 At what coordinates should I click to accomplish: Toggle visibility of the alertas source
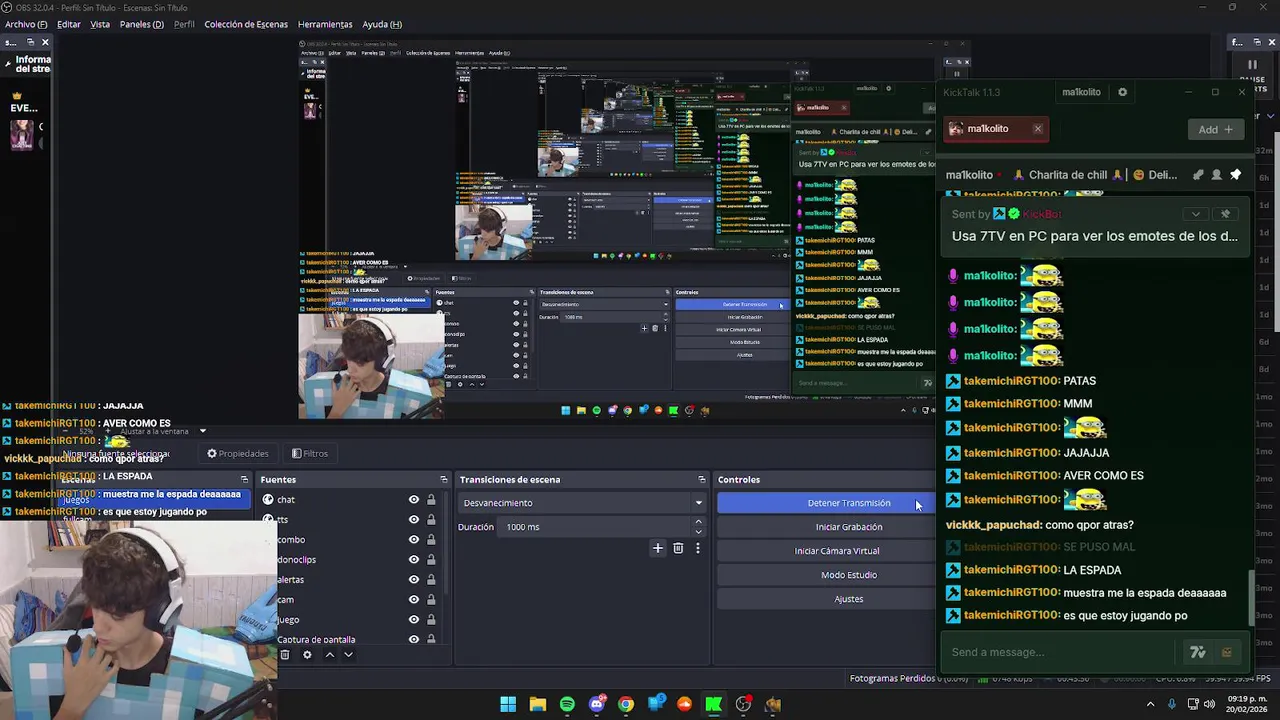coord(413,580)
